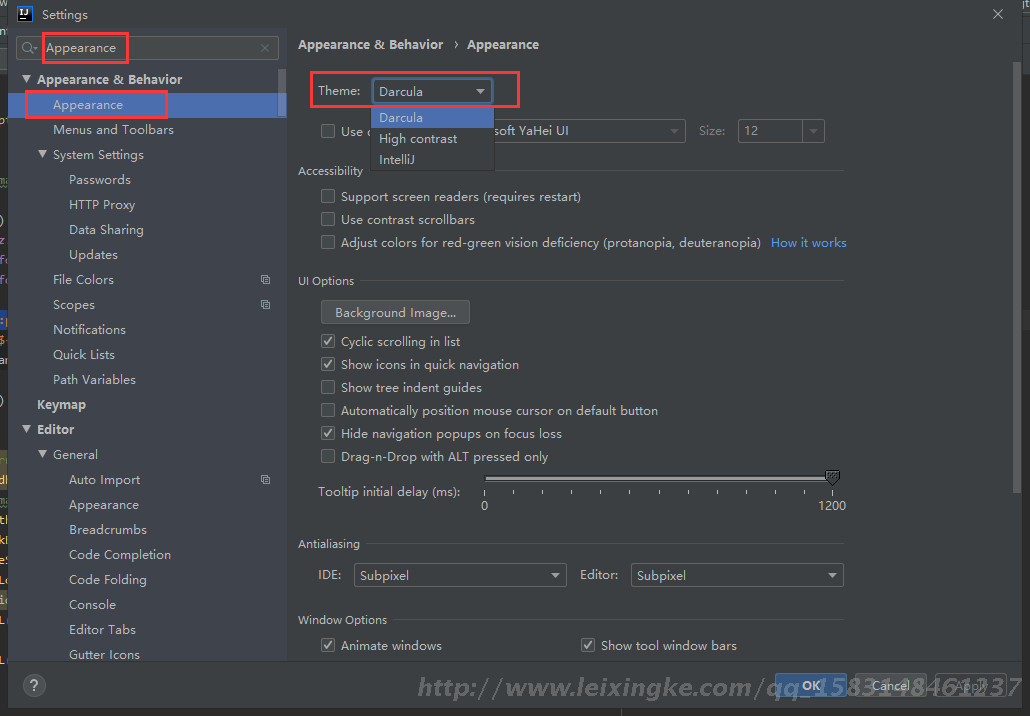
Task: Click the project-level icon beside Auto Import
Action: (265, 480)
